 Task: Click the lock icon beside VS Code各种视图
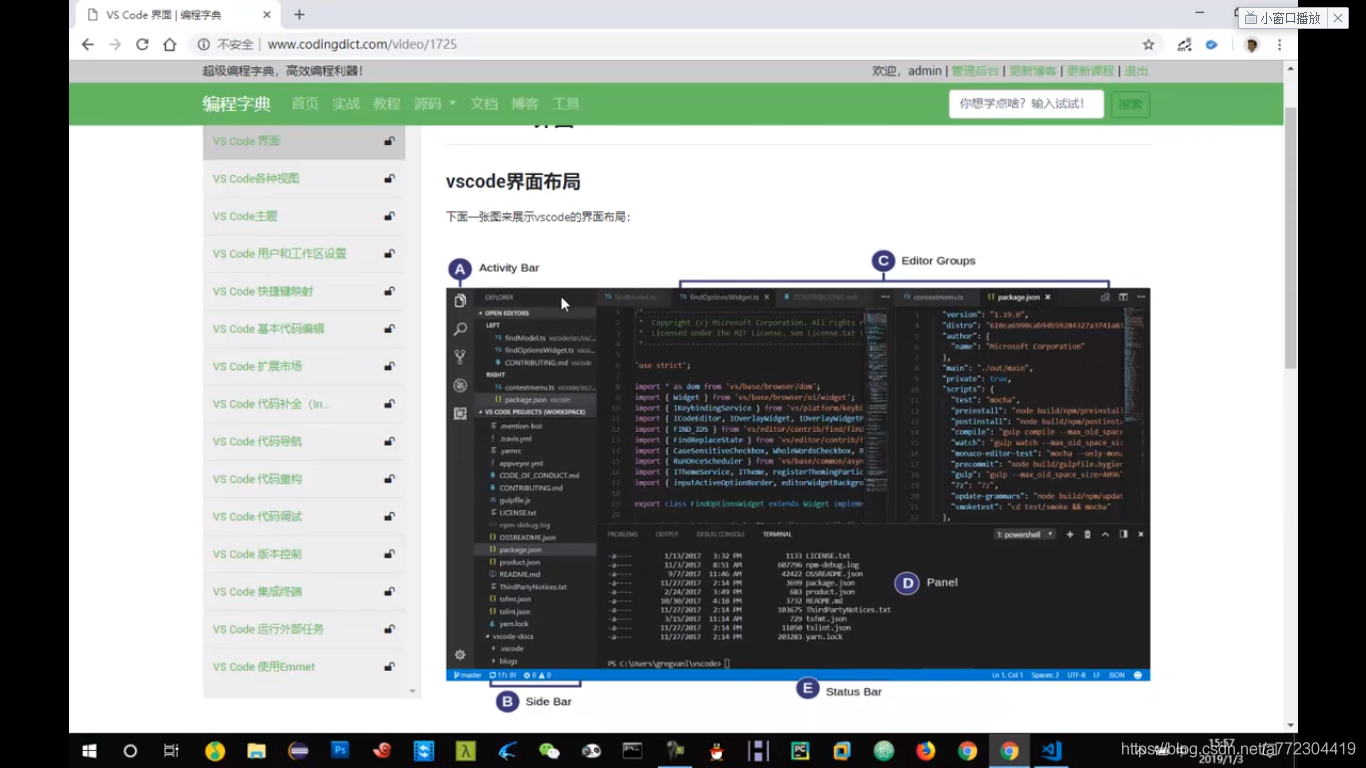[389, 179]
